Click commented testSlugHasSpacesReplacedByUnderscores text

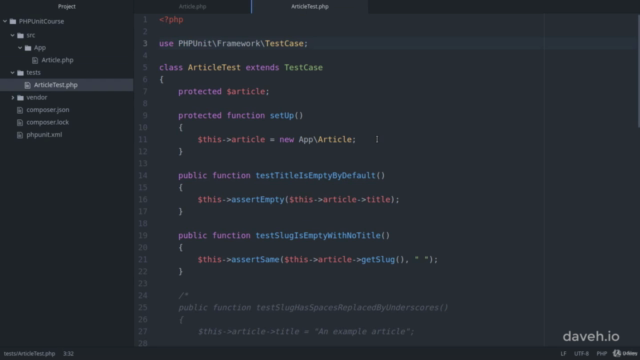tap(349, 308)
